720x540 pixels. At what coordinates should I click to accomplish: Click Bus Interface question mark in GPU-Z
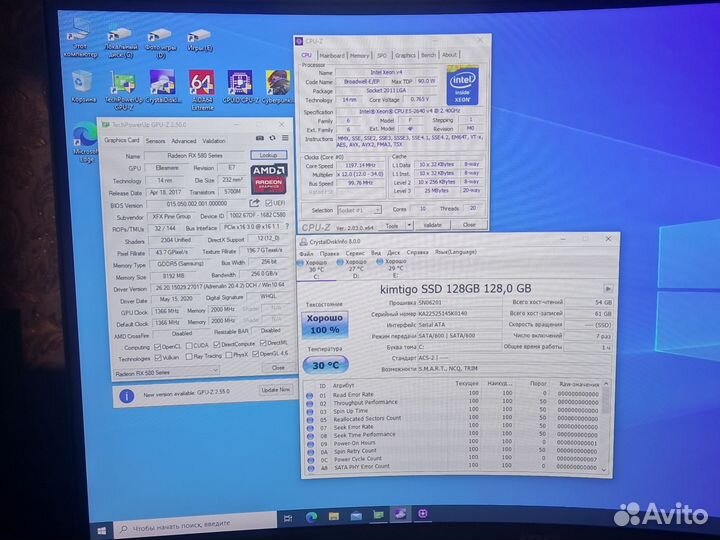(287, 226)
